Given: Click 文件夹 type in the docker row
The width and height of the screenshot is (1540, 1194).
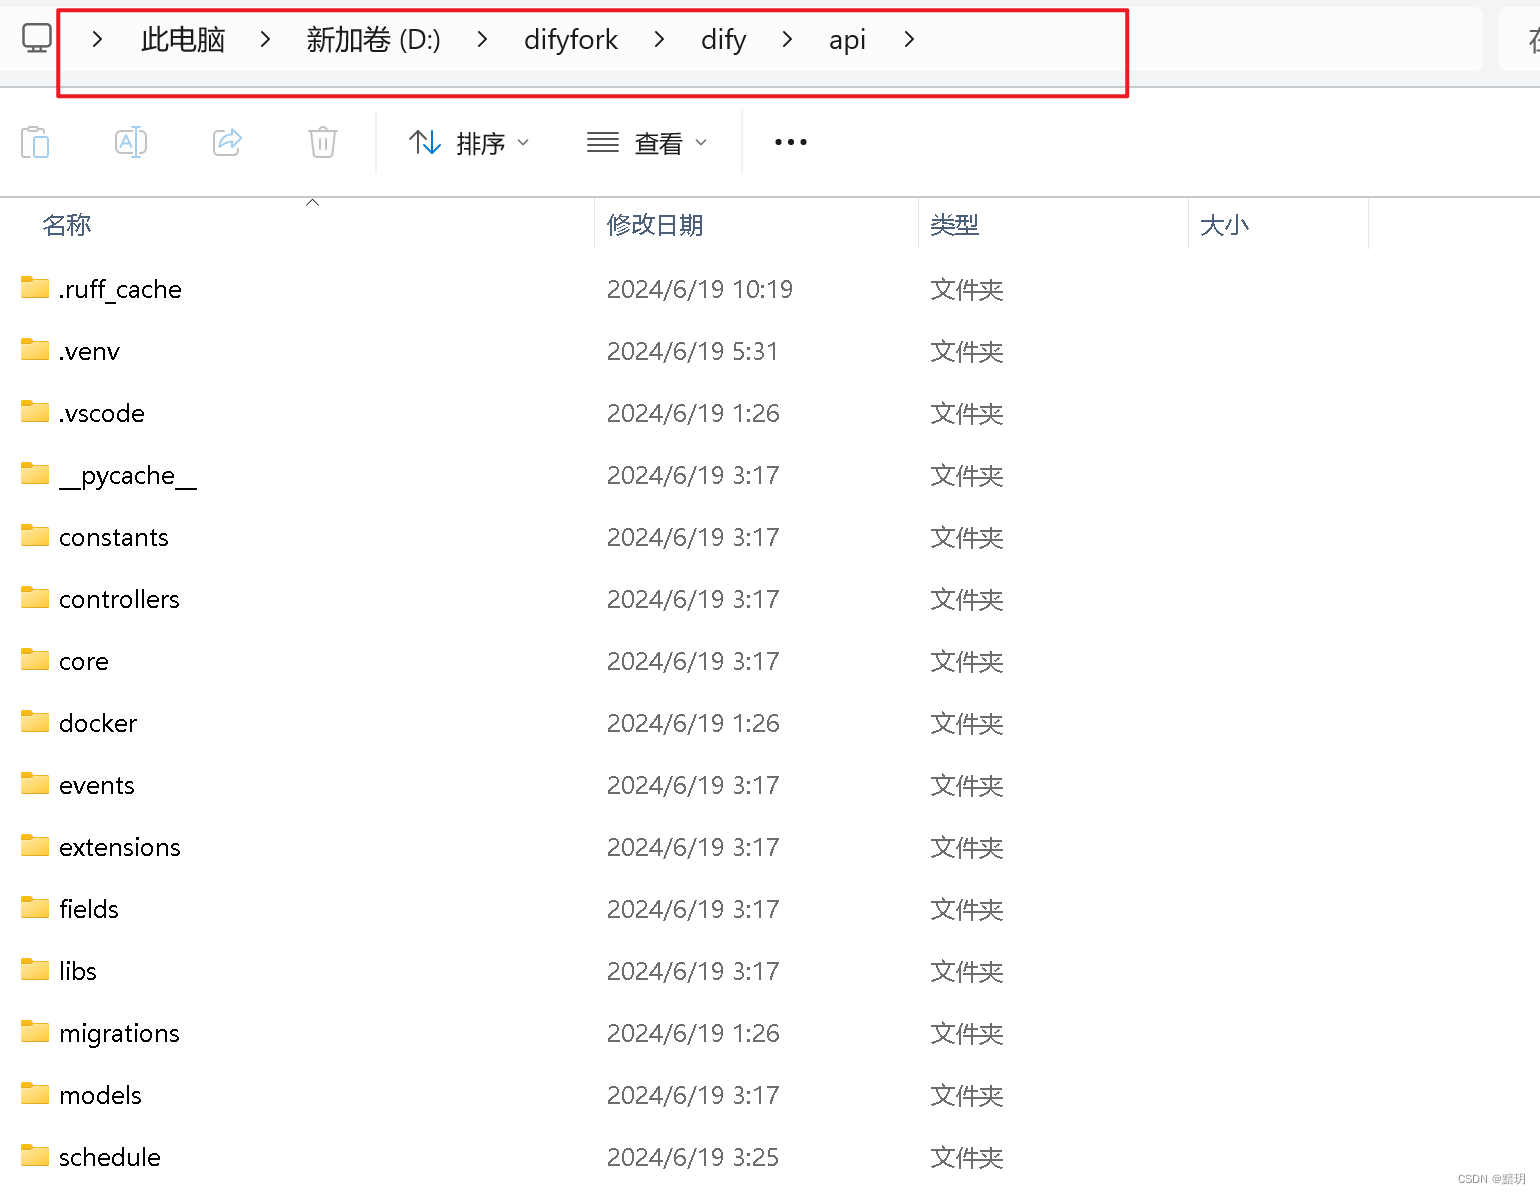Looking at the screenshot, I should tap(966, 724).
